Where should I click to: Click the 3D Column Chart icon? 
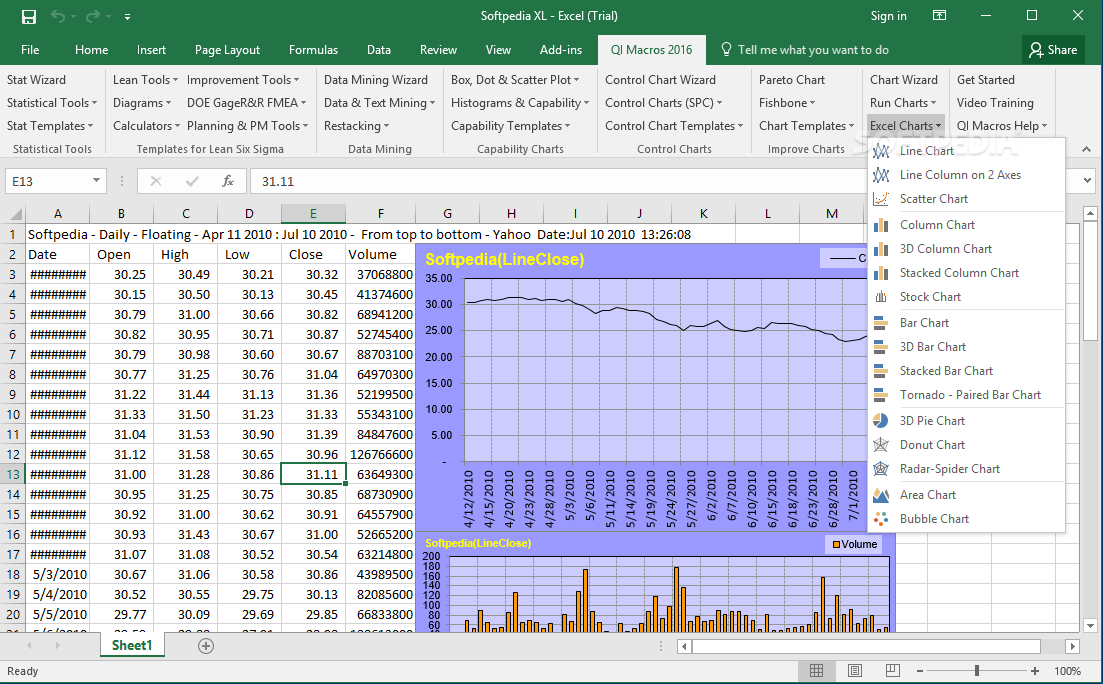tap(881, 249)
